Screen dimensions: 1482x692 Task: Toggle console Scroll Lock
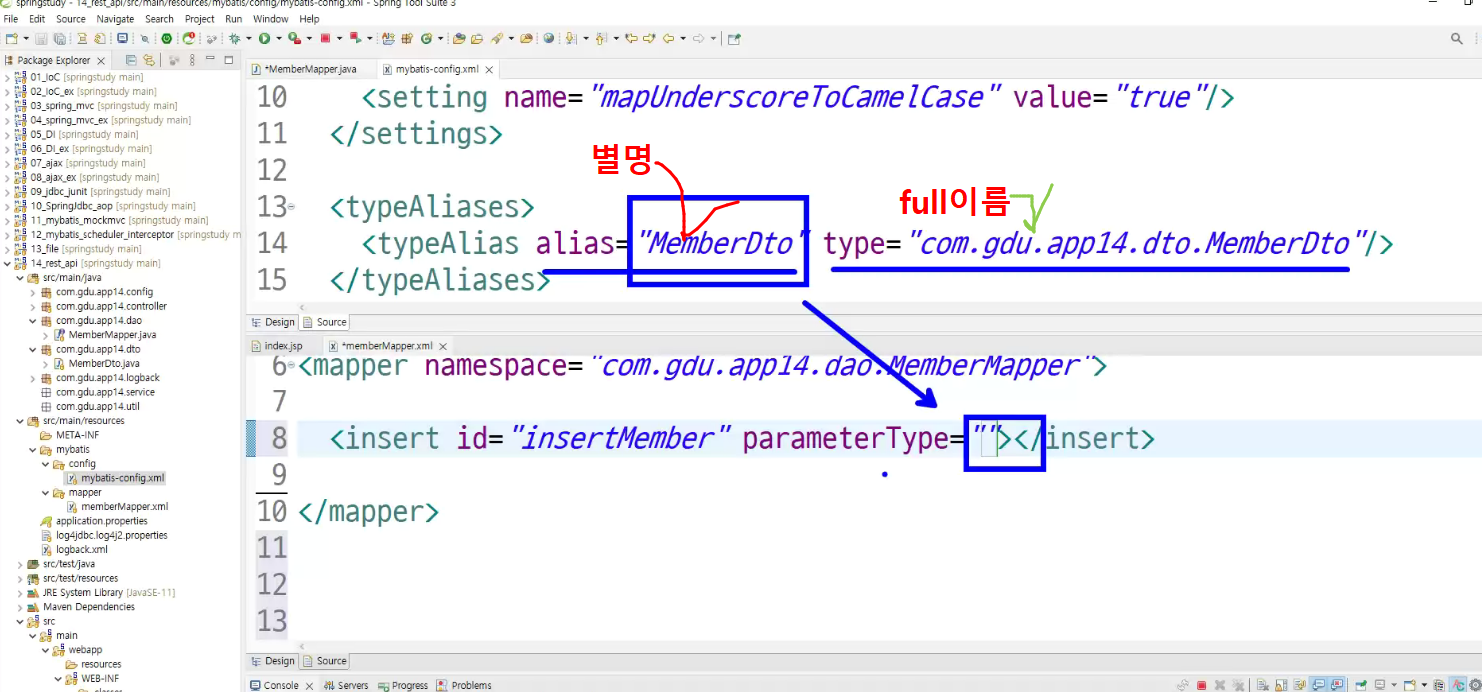pyautogui.click(x=1281, y=685)
